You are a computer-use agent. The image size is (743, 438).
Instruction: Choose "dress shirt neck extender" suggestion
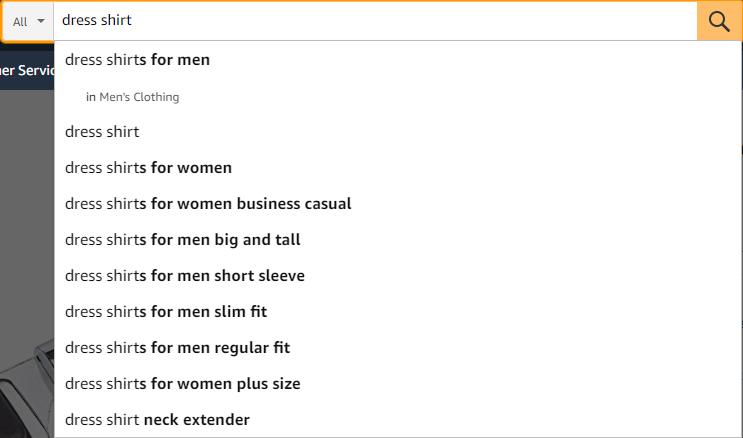coord(157,420)
